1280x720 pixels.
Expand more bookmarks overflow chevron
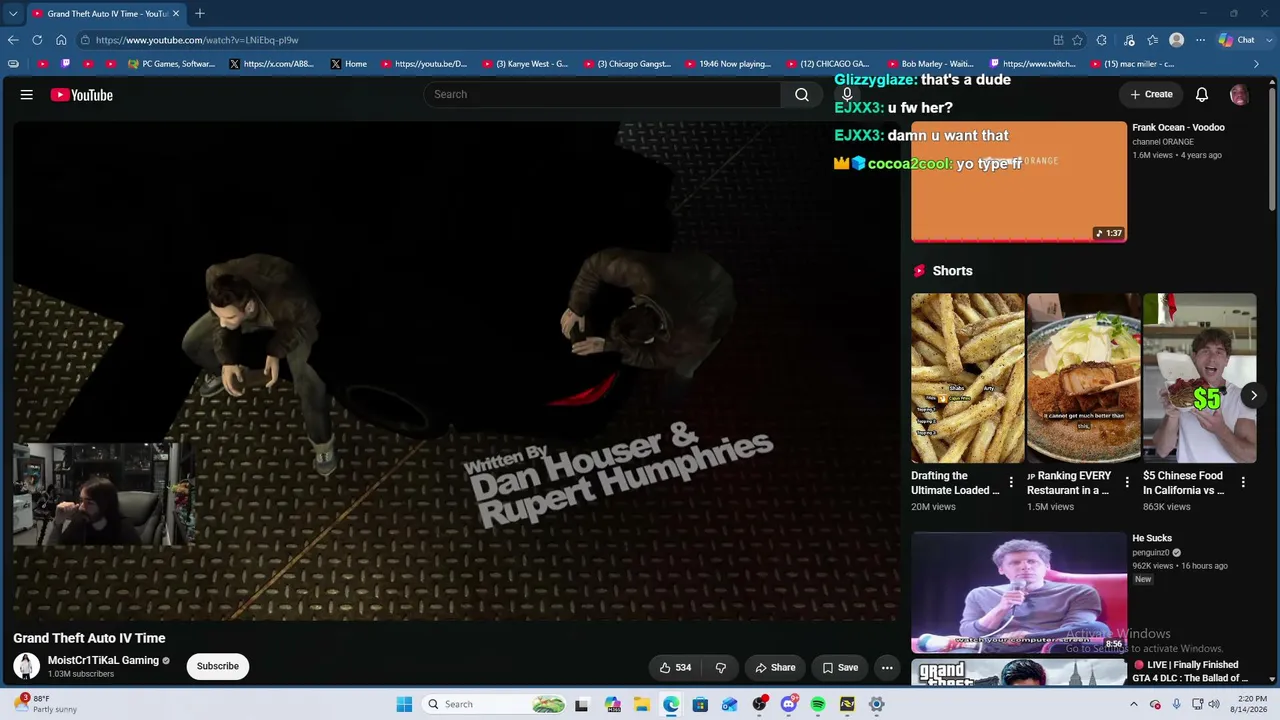point(1257,64)
